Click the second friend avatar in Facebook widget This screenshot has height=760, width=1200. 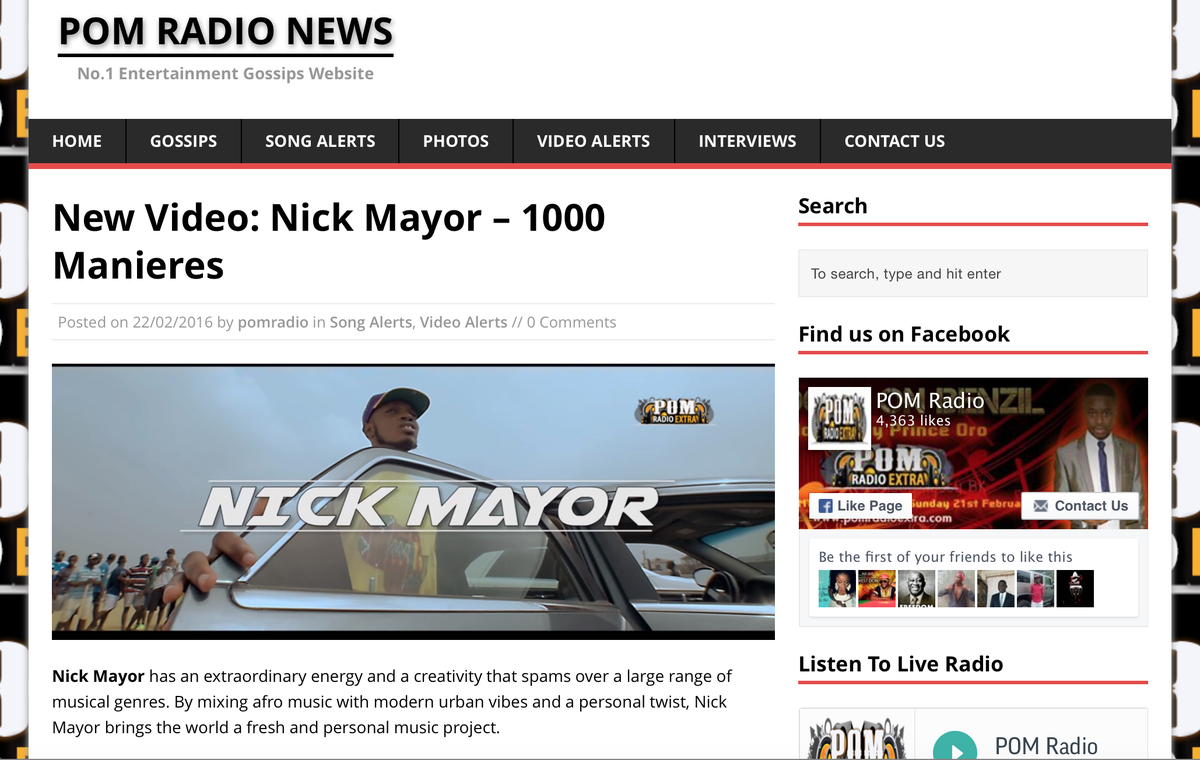(x=877, y=589)
